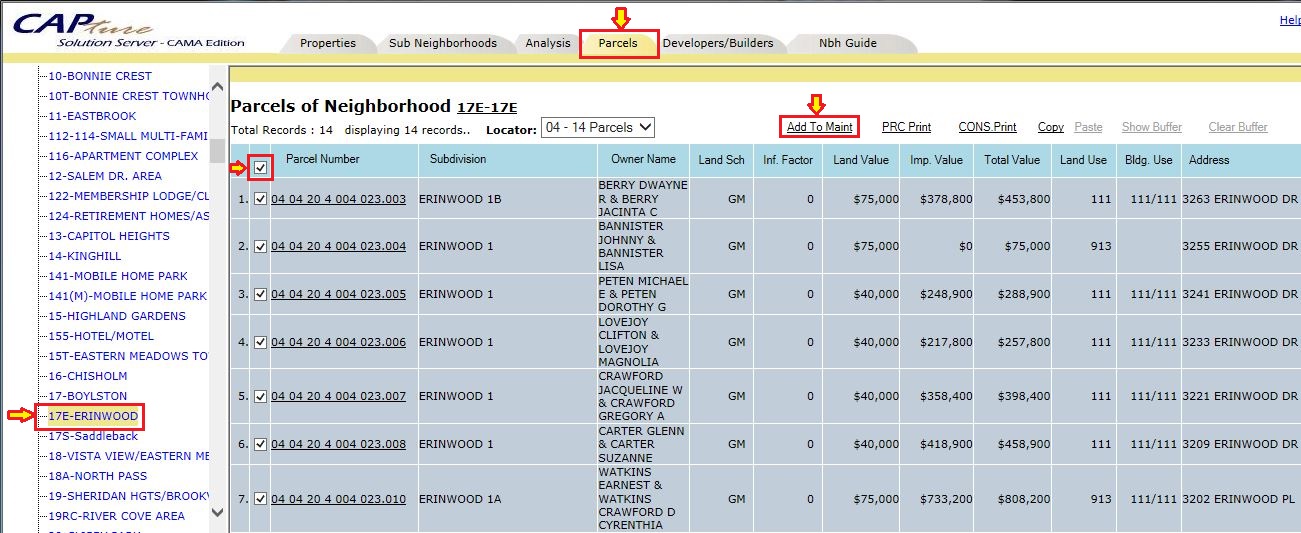Go to the Developers/Builders tab
The height and width of the screenshot is (533, 1301).
pyautogui.click(x=717, y=43)
